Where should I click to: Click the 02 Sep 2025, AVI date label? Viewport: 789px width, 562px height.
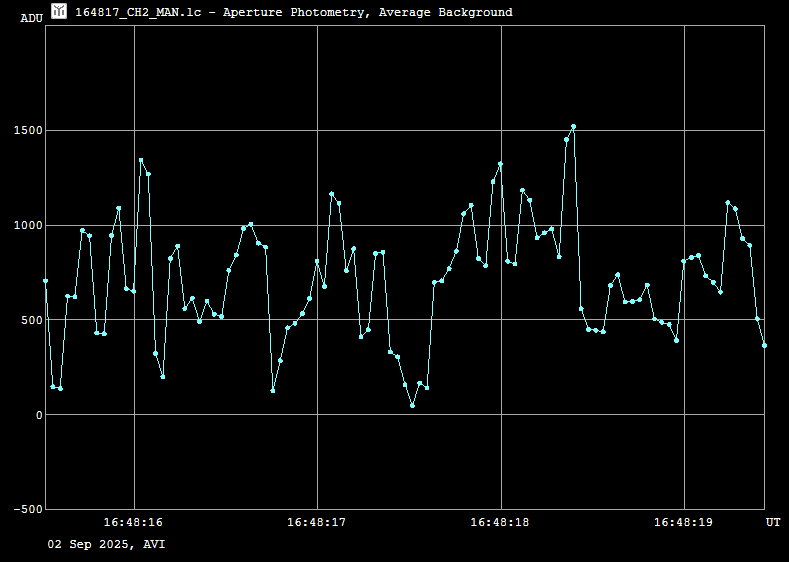click(x=107, y=544)
